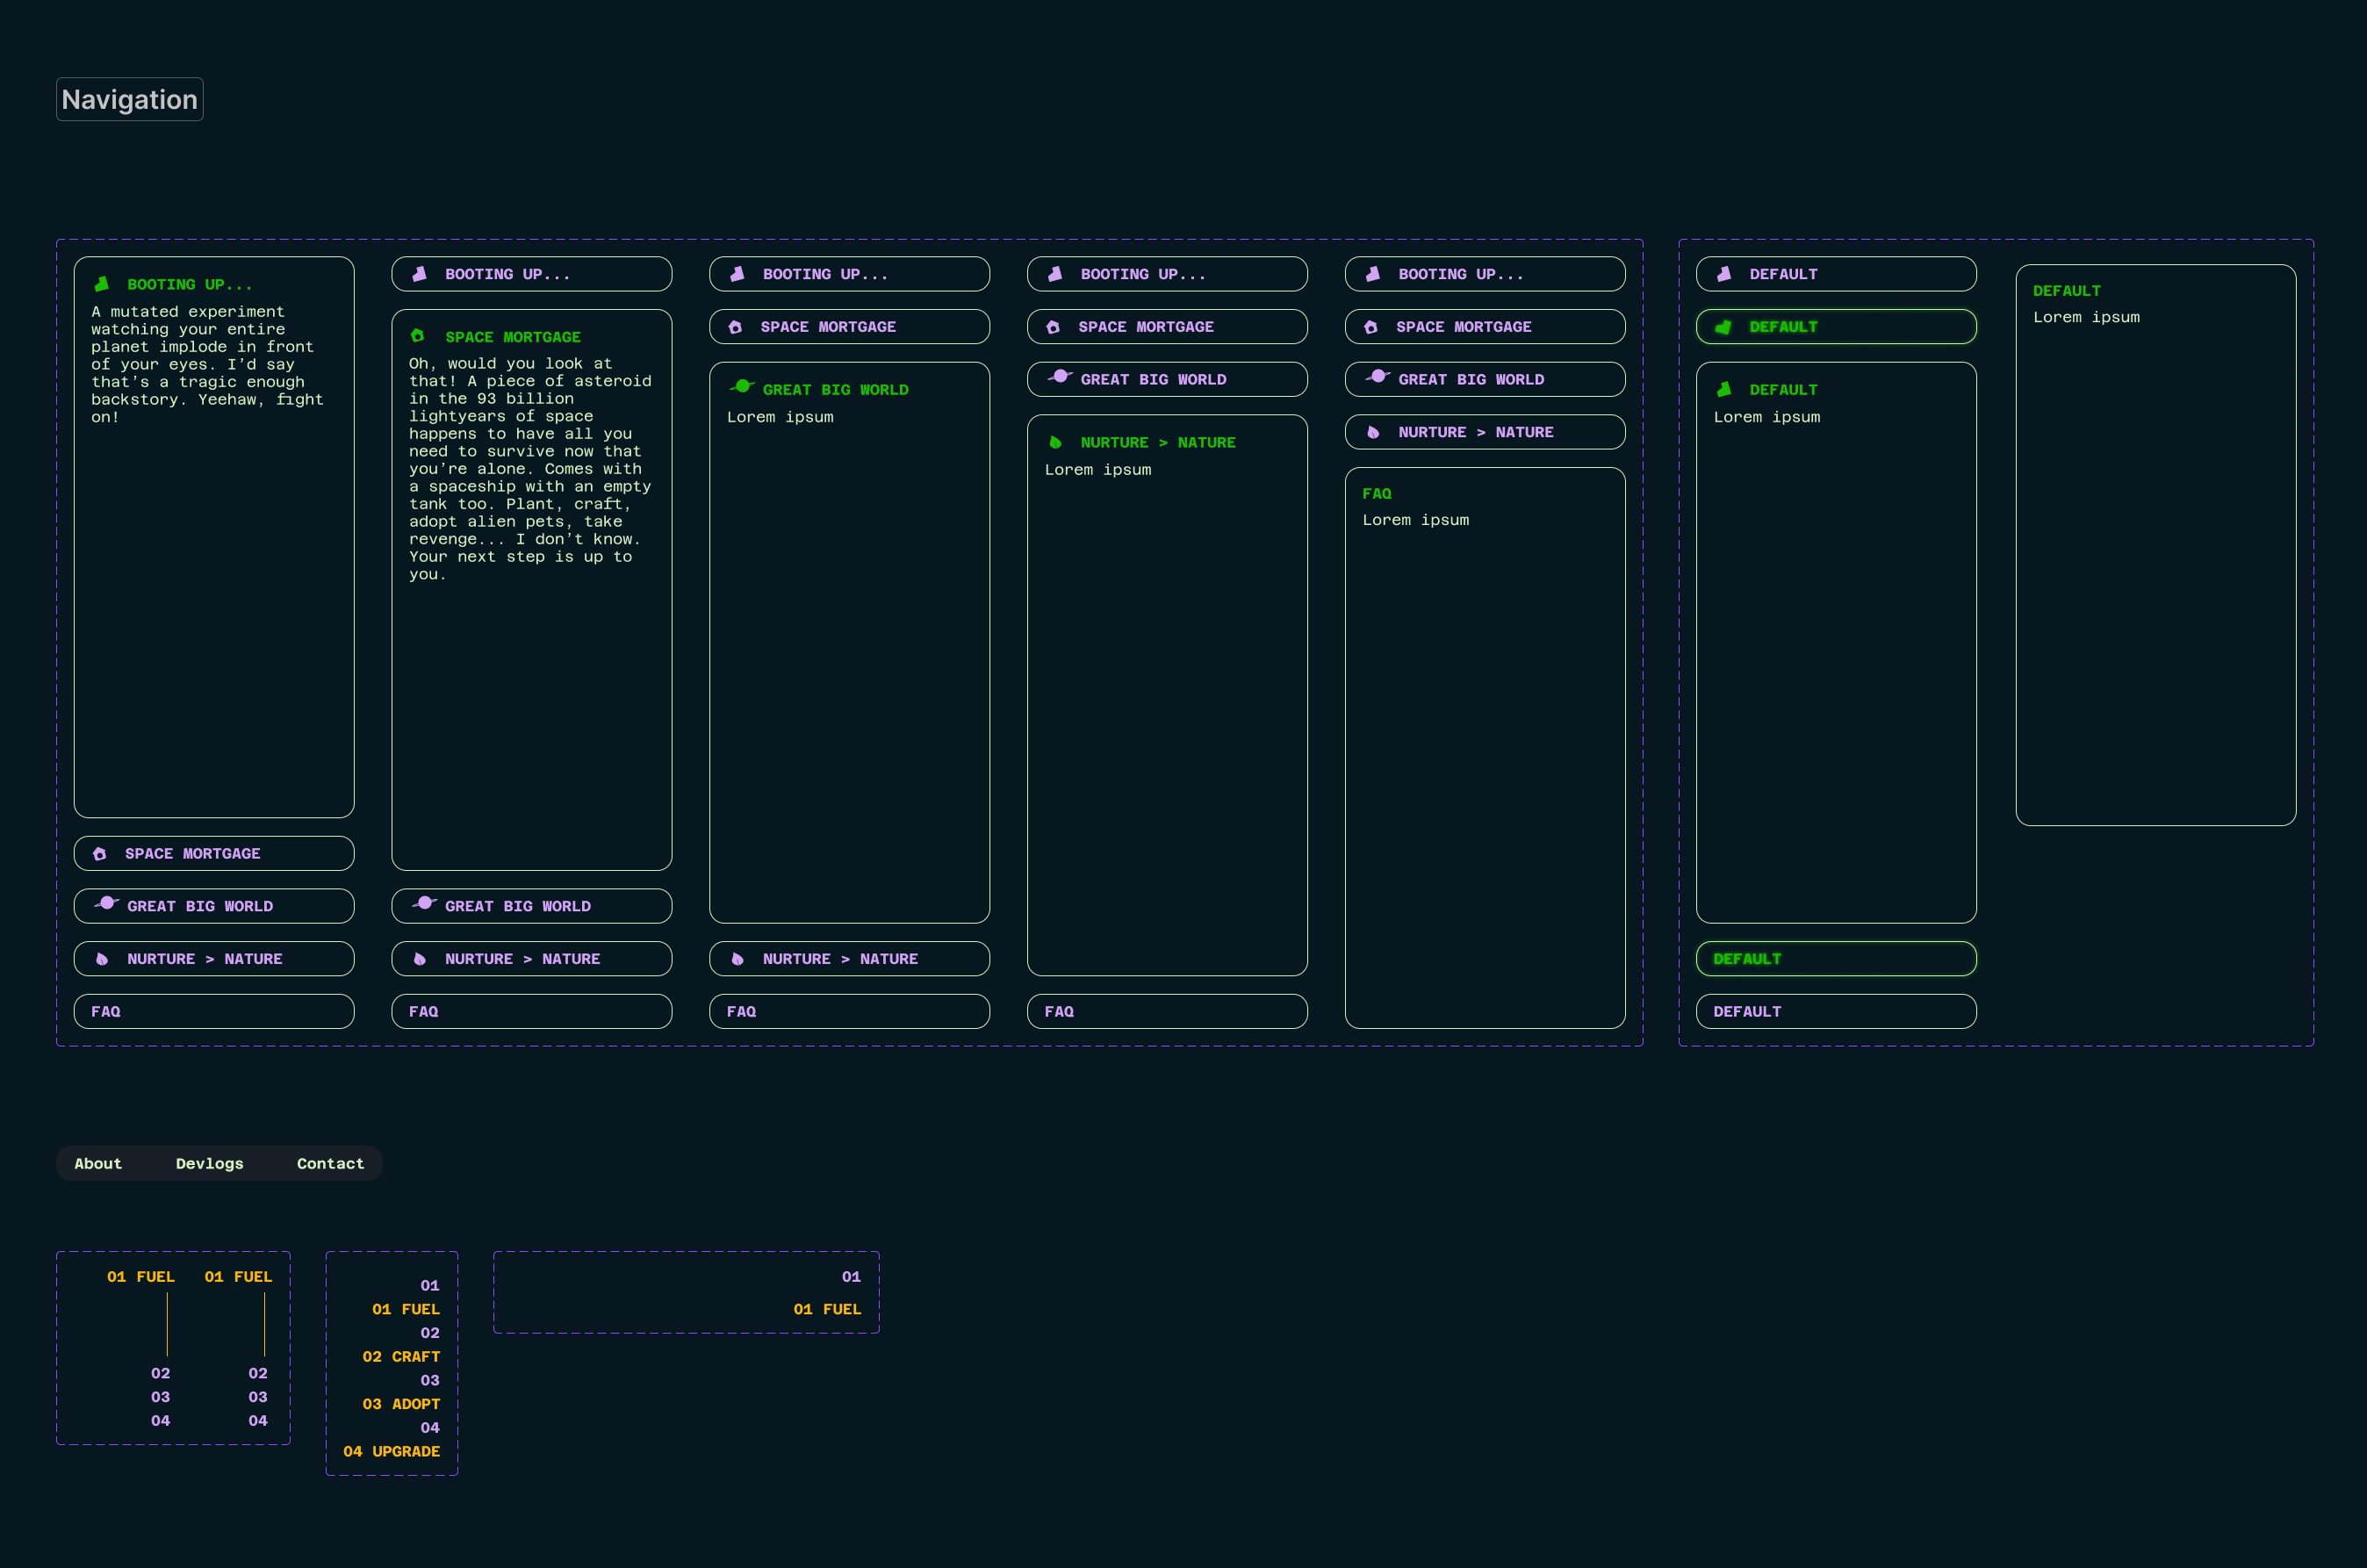Click green planet icon in expanded GREAT BIG WORLD panel
The height and width of the screenshot is (1568, 2367).
pyautogui.click(x=742, y=387)
